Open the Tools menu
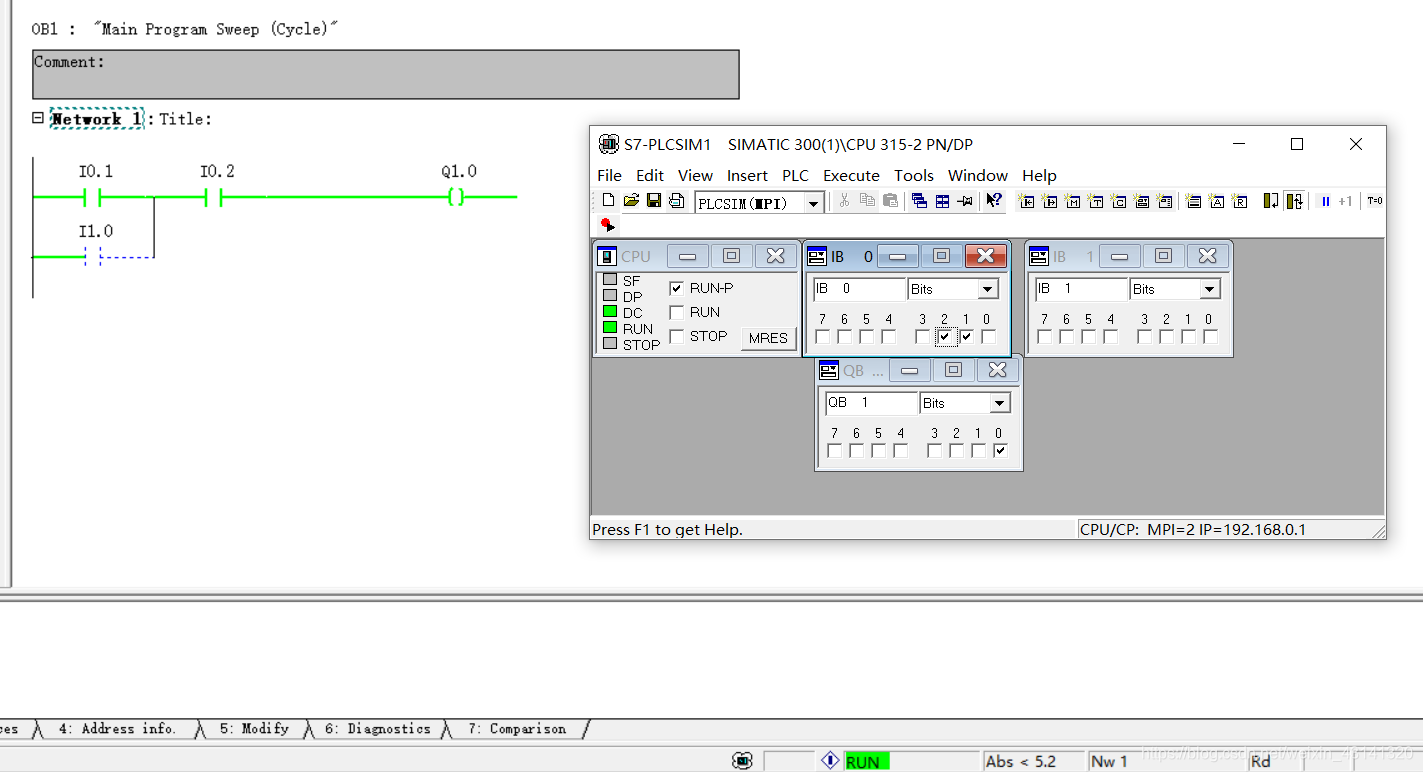The height and width of the screenshot is (772, 1423). coord(914,175)
